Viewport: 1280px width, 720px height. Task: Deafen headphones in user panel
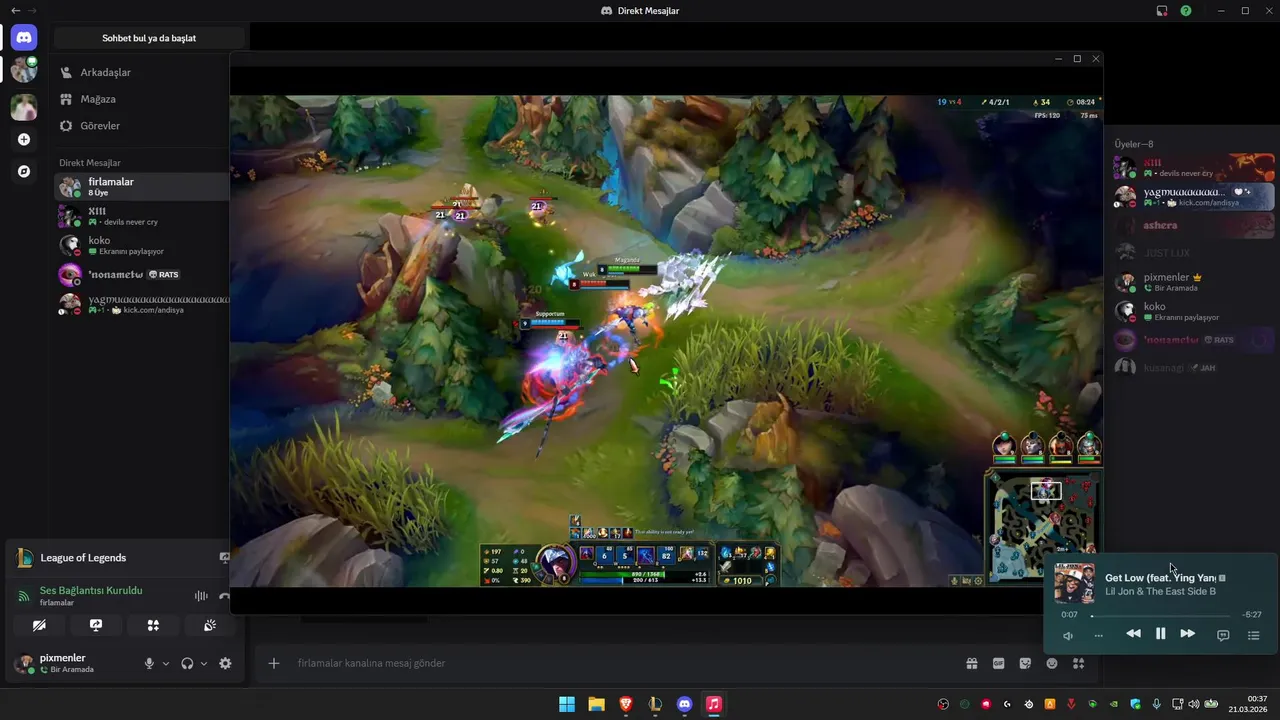click(187, 663)
